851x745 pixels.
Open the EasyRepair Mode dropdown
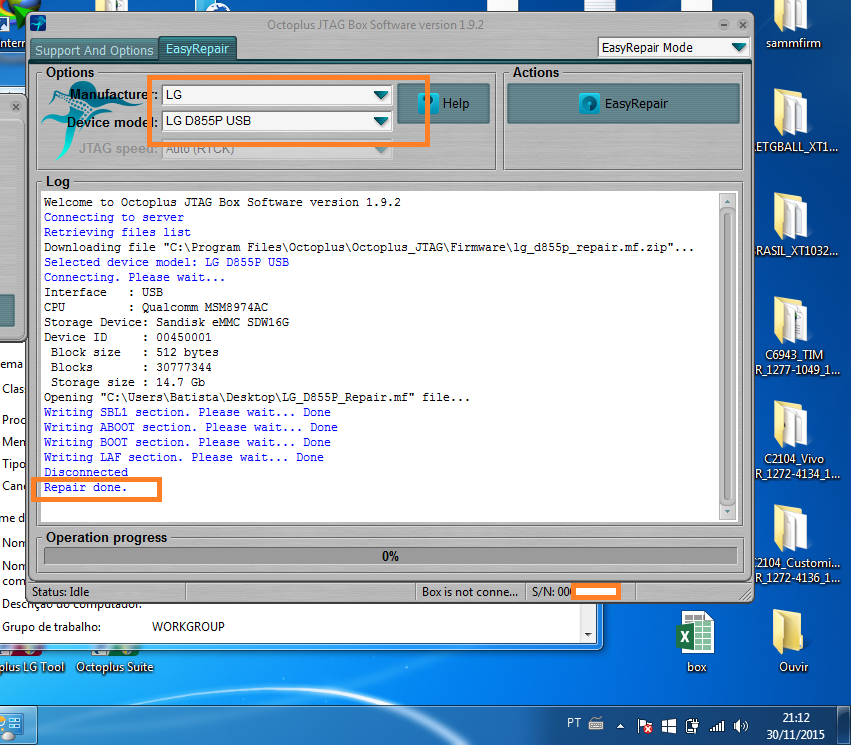(x=674, y=48)
